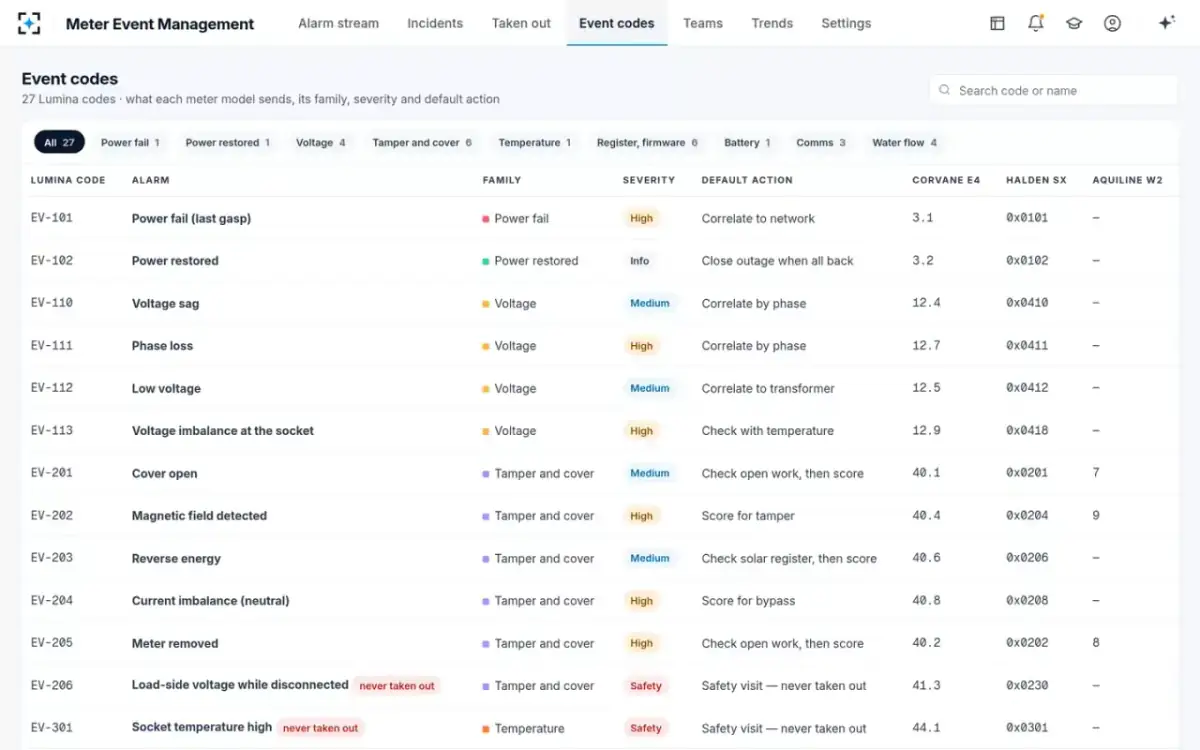1200x750 pixels.
Task: Click the LUMINA CODE column header
Action: click(68, 180)
